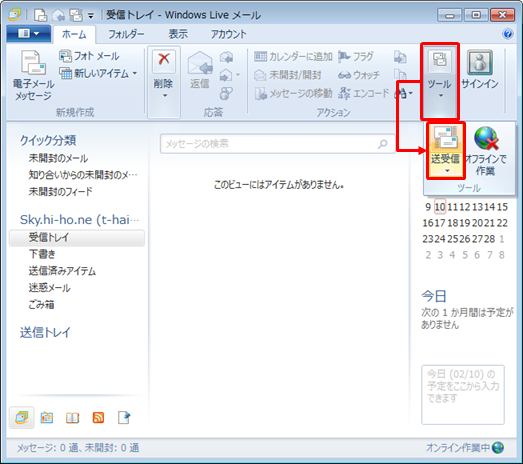Select day 15 in the calendar
Screen dimensions: 523x464
pos(502,207)
